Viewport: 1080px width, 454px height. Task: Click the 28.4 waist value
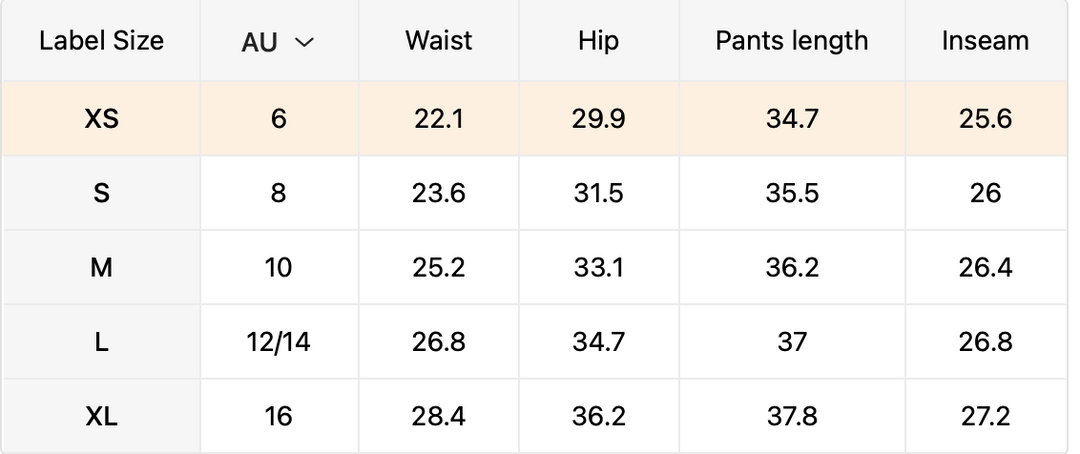(x=439, y=416)
